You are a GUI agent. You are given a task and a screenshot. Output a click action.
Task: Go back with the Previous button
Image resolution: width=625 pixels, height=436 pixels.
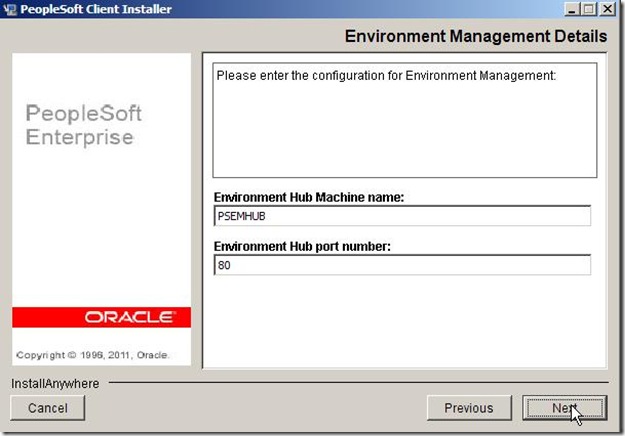468,408
